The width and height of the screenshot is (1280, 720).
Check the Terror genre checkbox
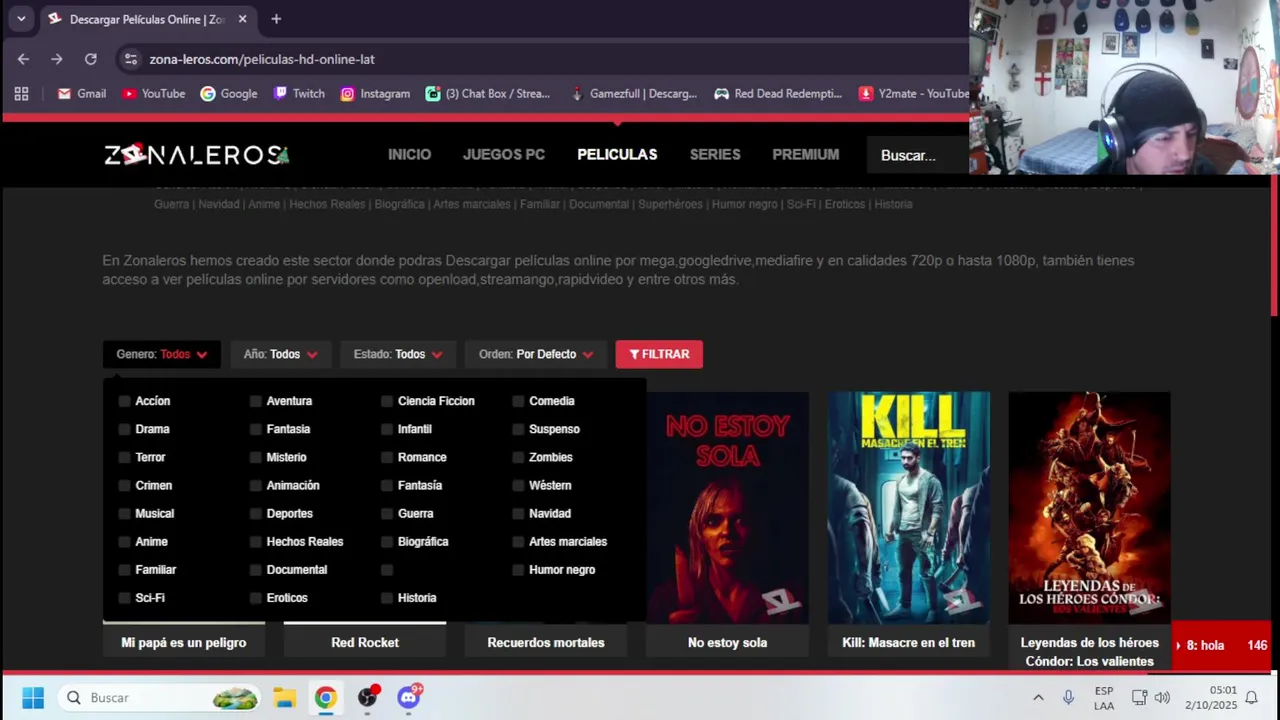click(x=124, y=457)
